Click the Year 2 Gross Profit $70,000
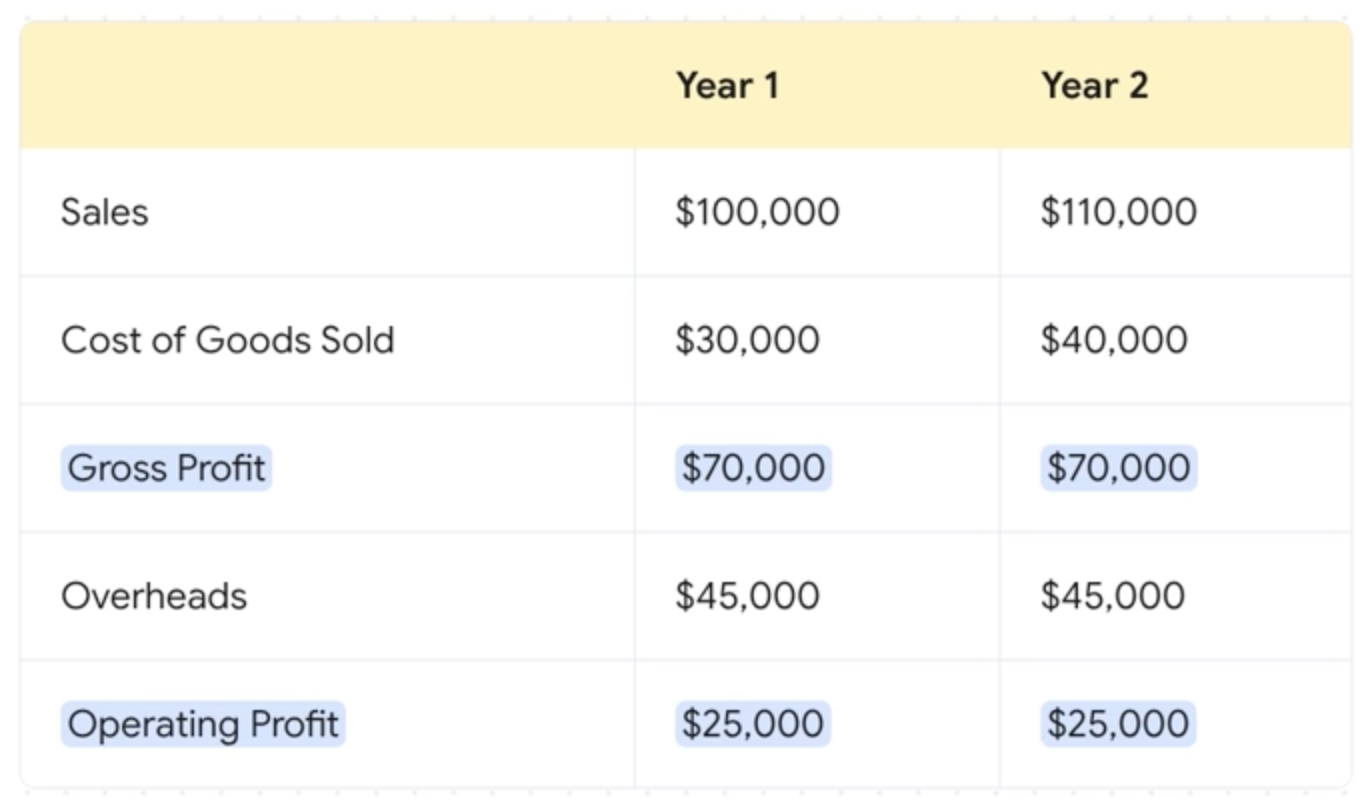This screenshot has height=806, width=1368. tap(1118, 468)
